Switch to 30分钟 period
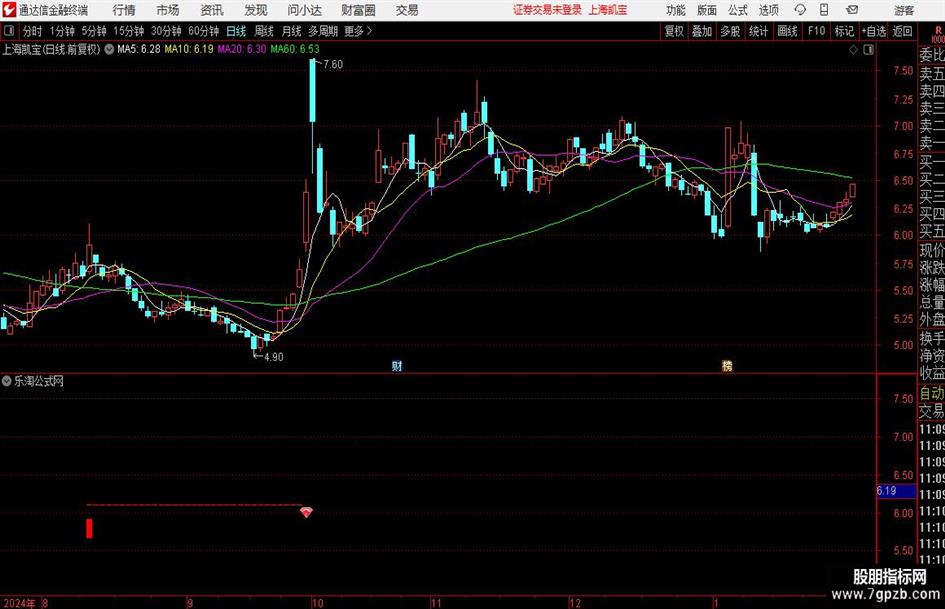945x609 pixels. click(166, 31)
